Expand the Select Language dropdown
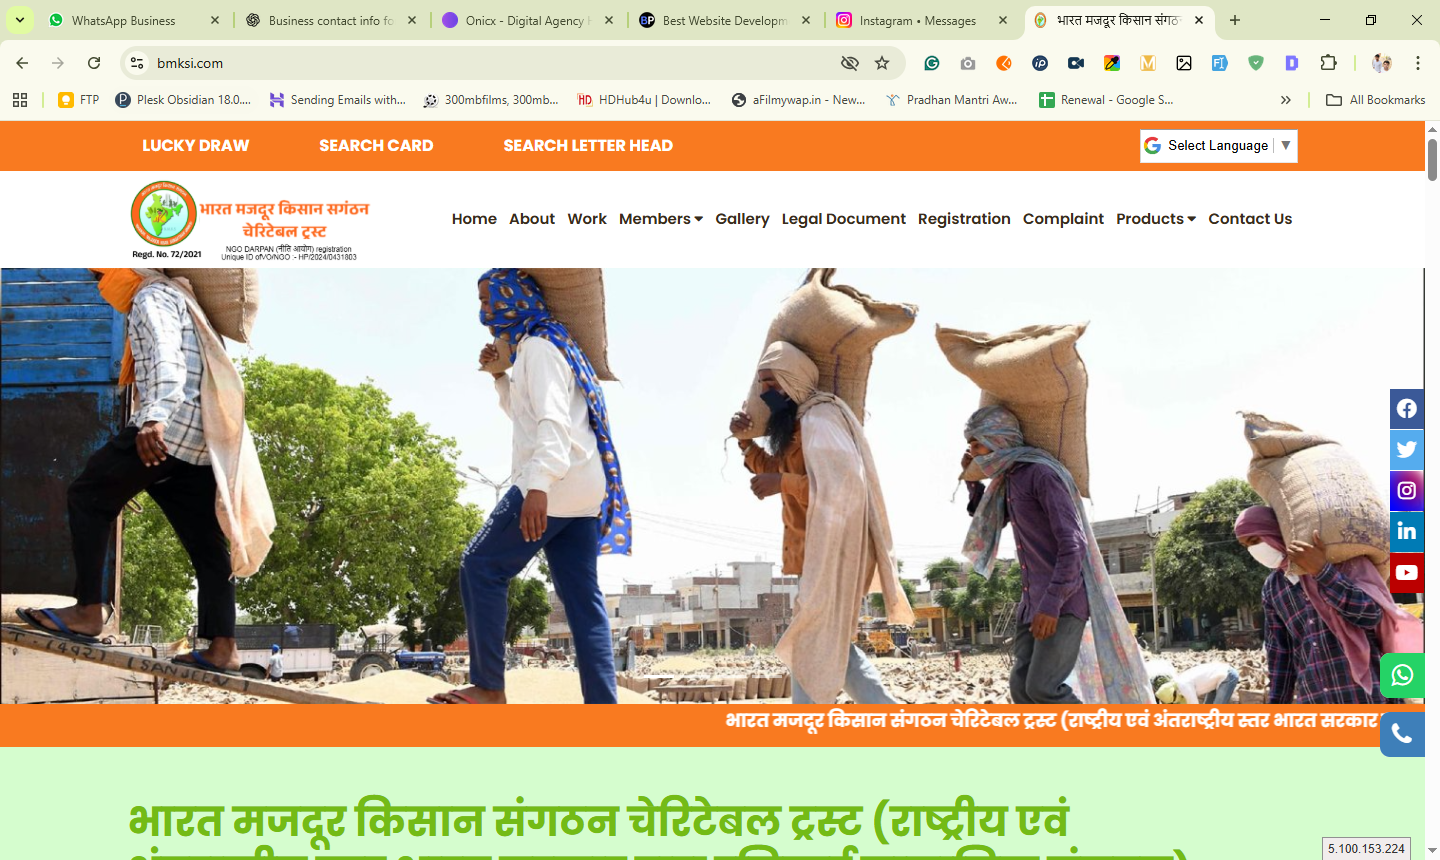Screen dimensions: 1440x860 [1218, 146]
